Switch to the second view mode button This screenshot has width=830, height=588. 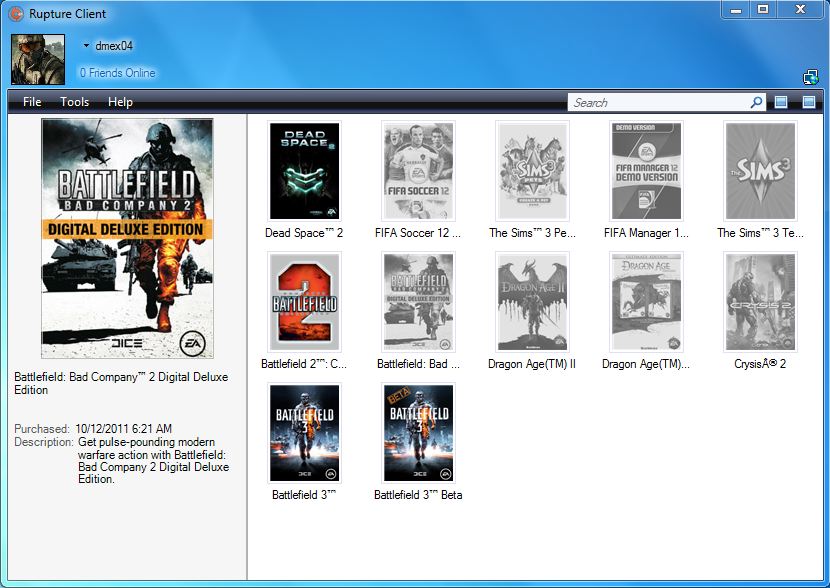(809, 102)
